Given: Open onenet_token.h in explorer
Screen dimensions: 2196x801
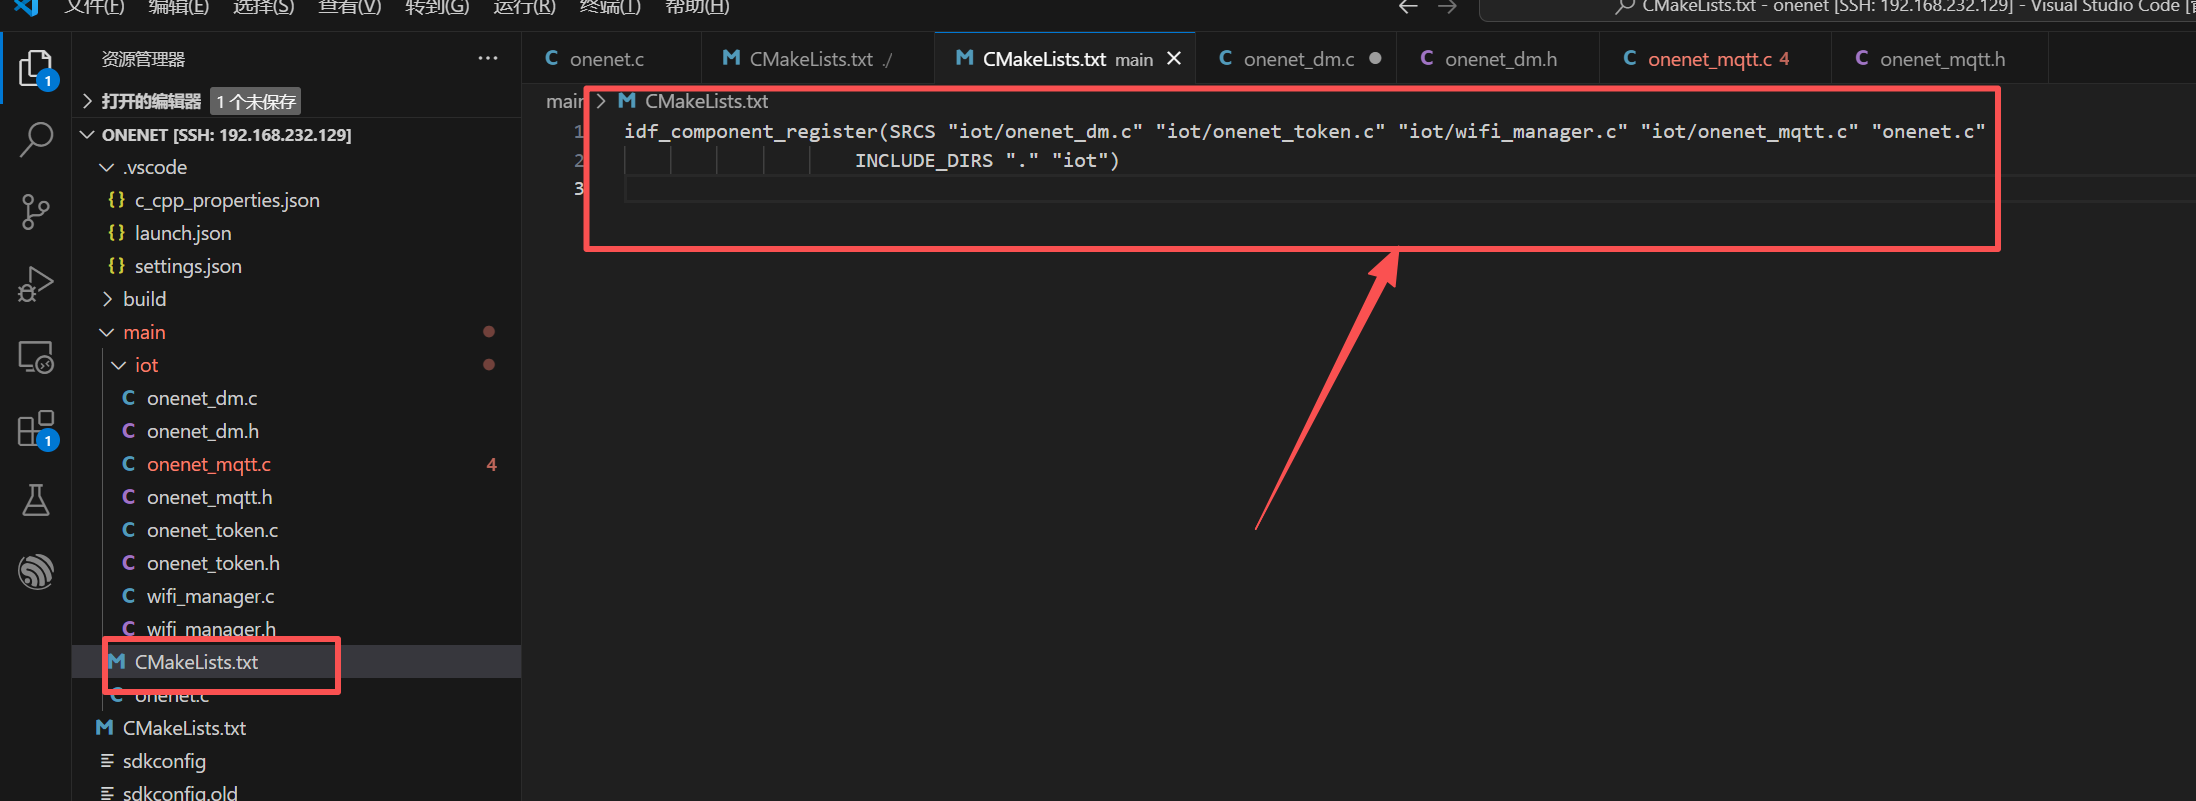Looking at the screenshot, I should coord(296,563).
